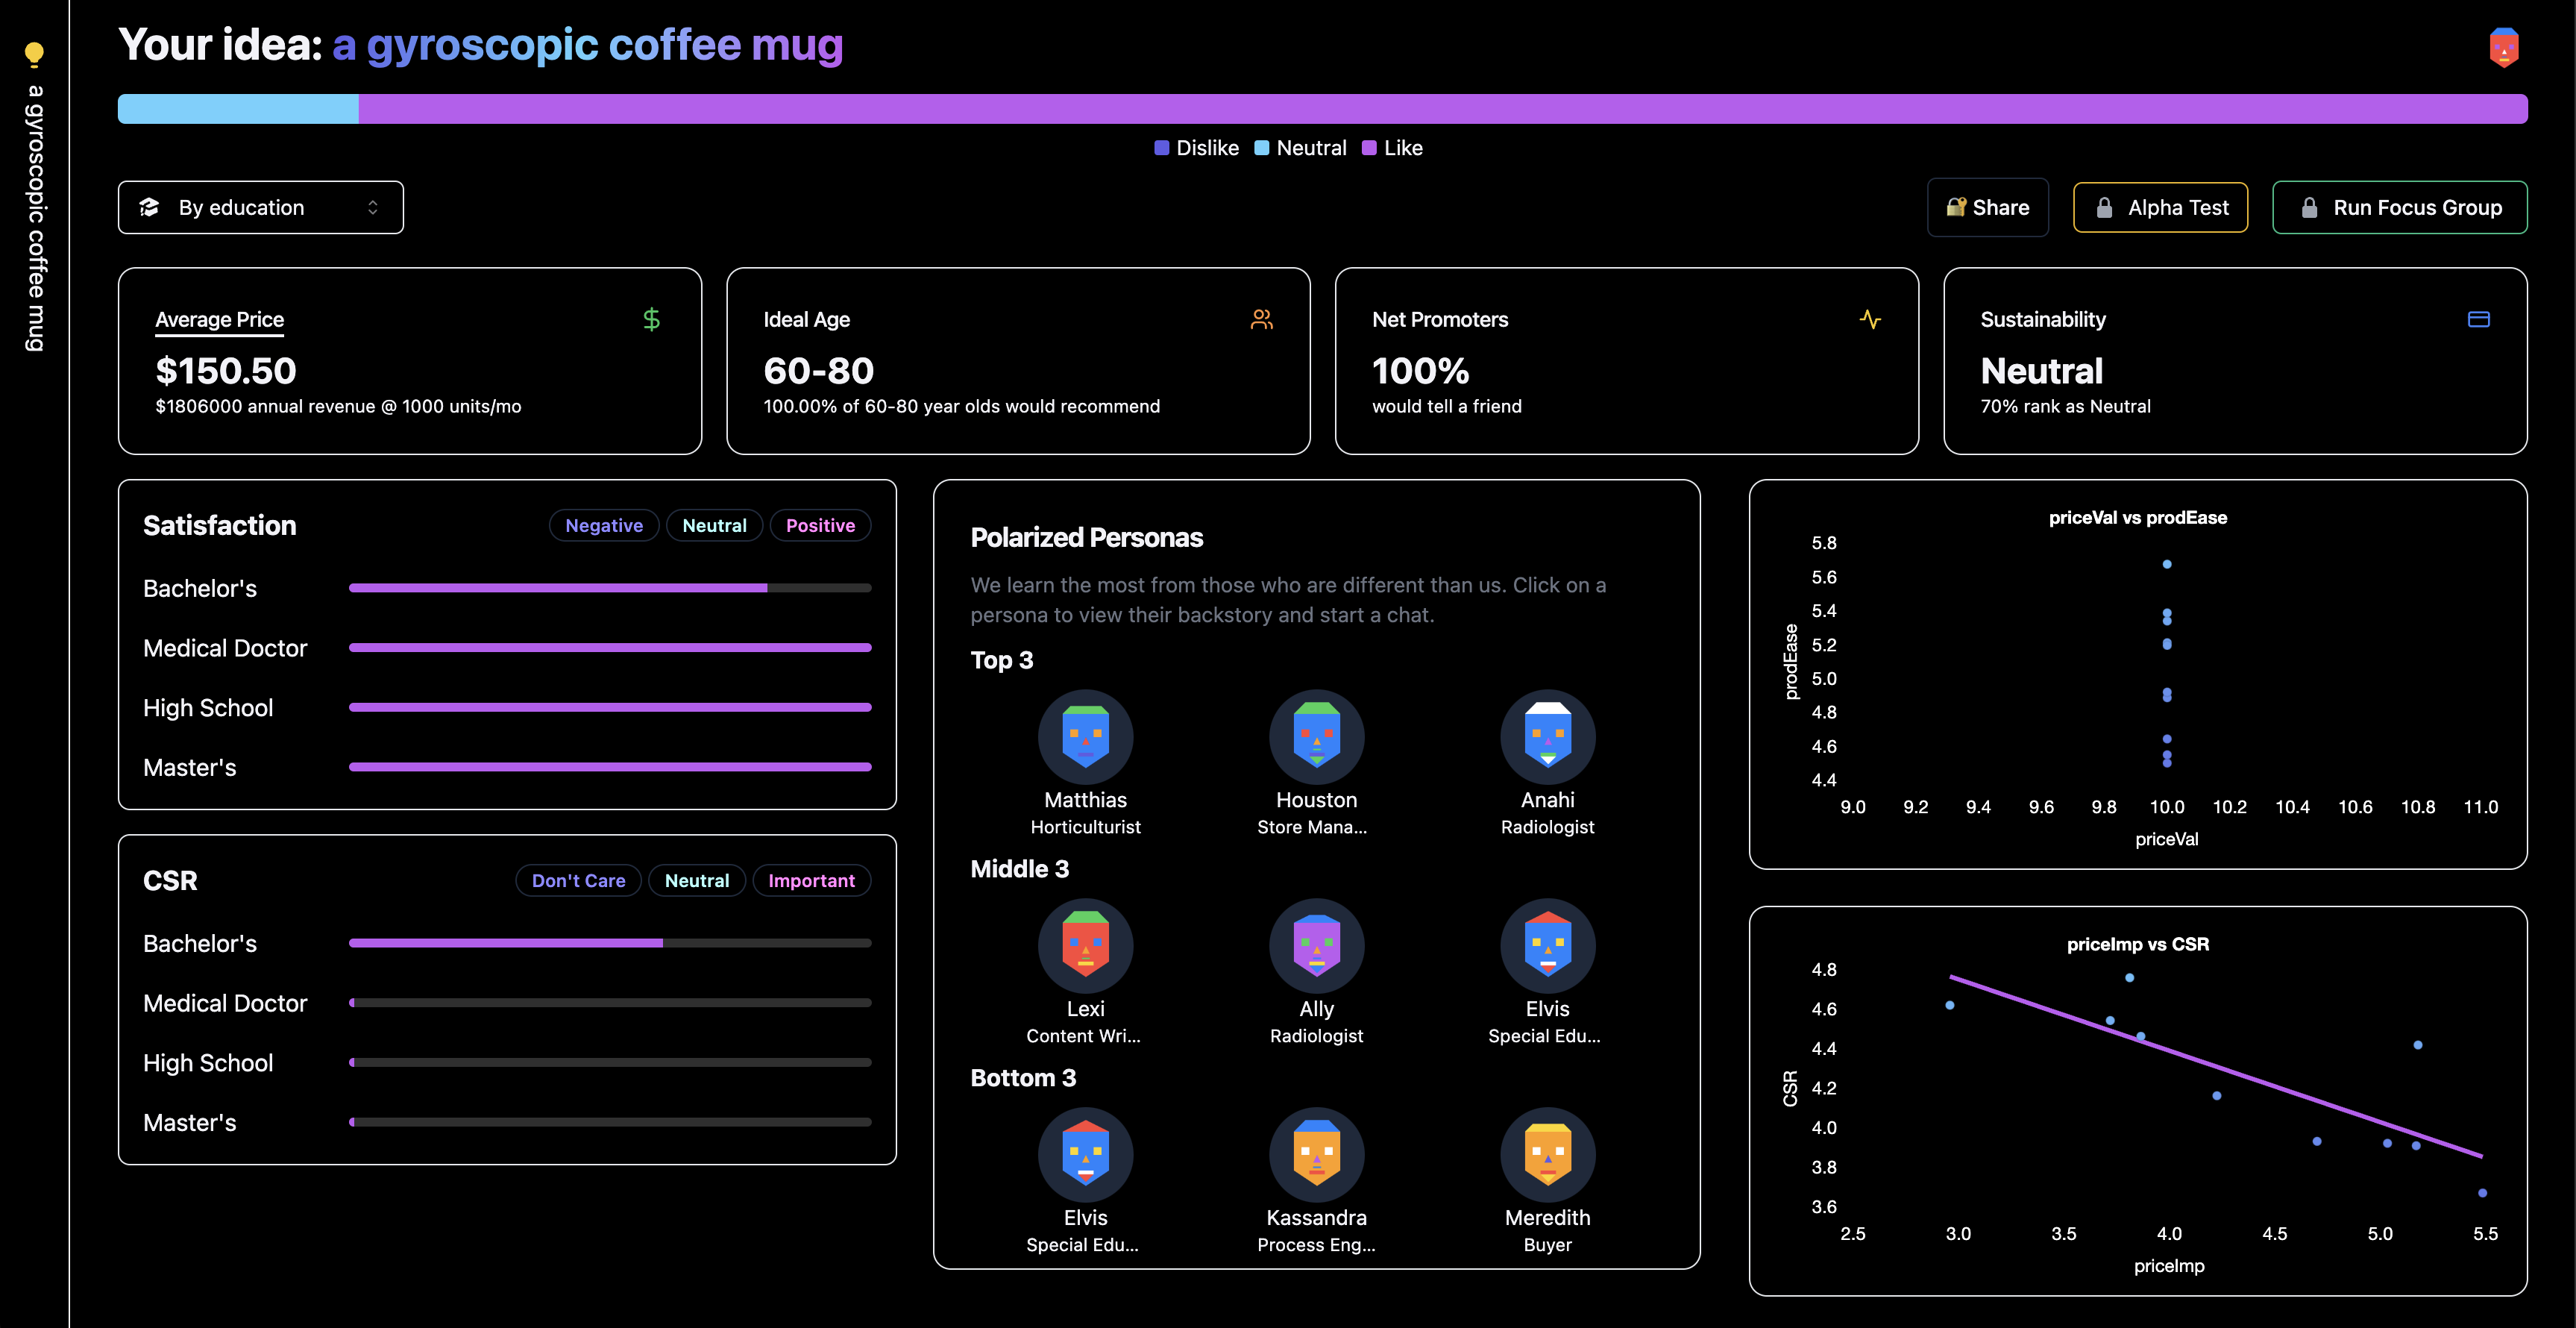
Task: Click the Share button
Action: [1987, 207]
